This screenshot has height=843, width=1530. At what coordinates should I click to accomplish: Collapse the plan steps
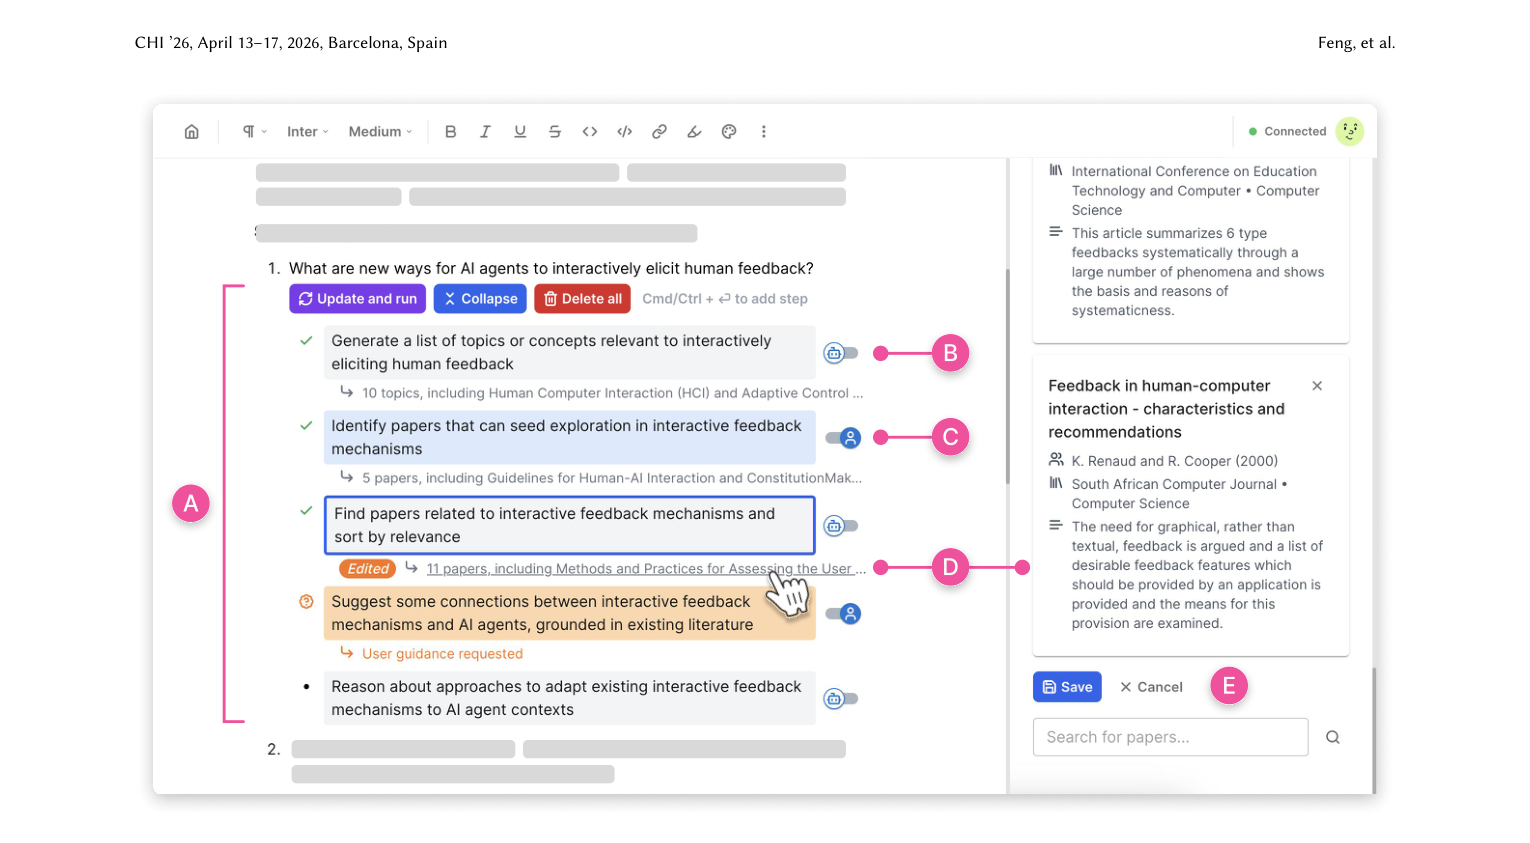481,299
